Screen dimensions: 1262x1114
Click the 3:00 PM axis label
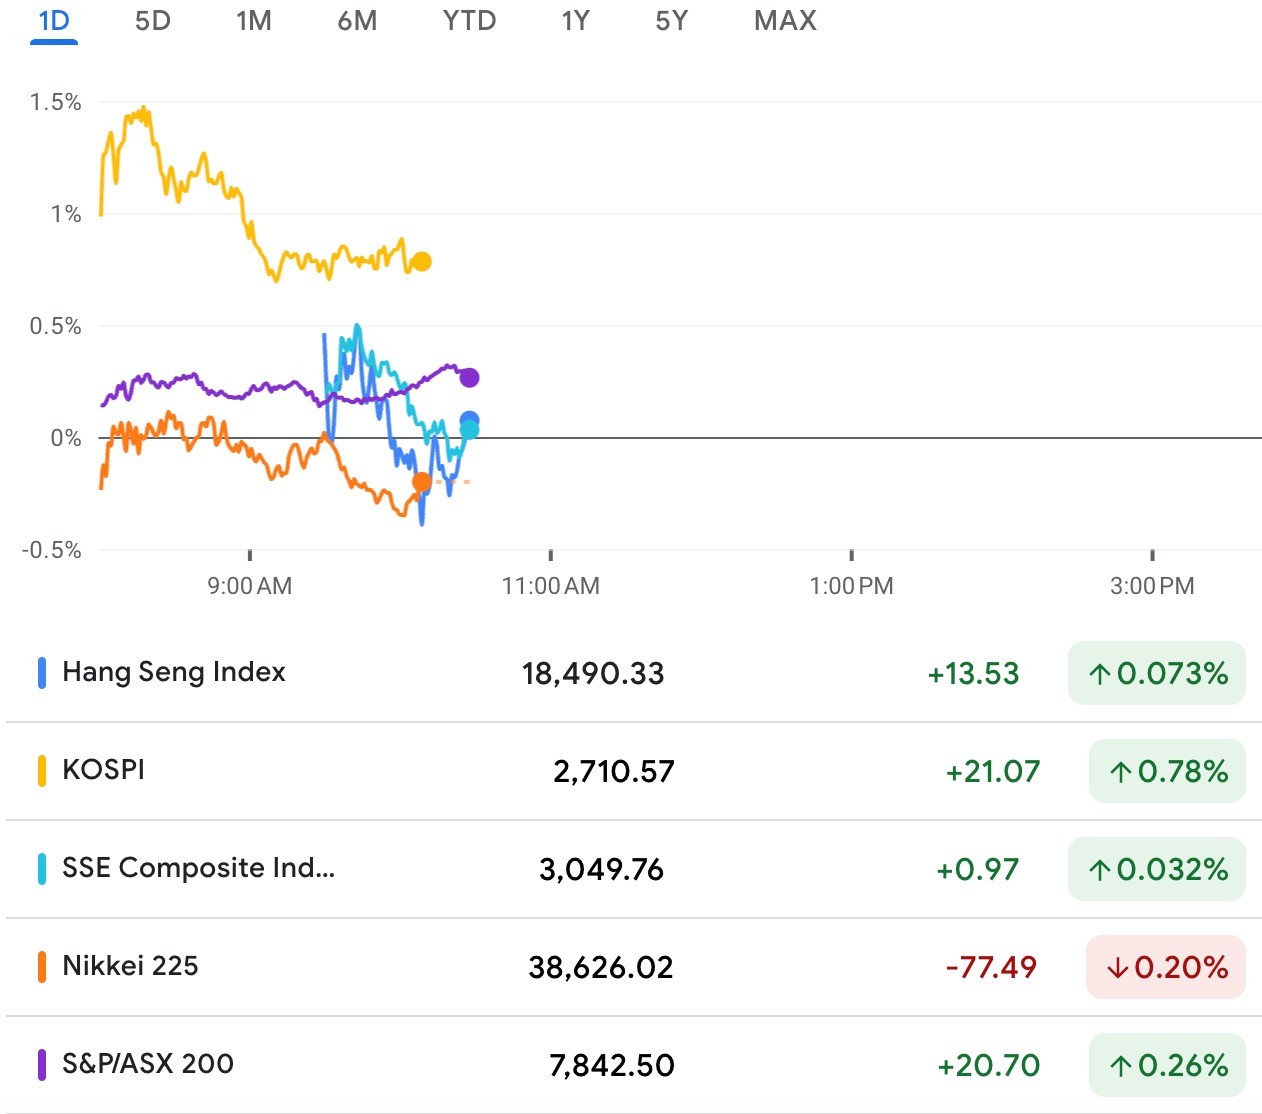point(1152,586)
